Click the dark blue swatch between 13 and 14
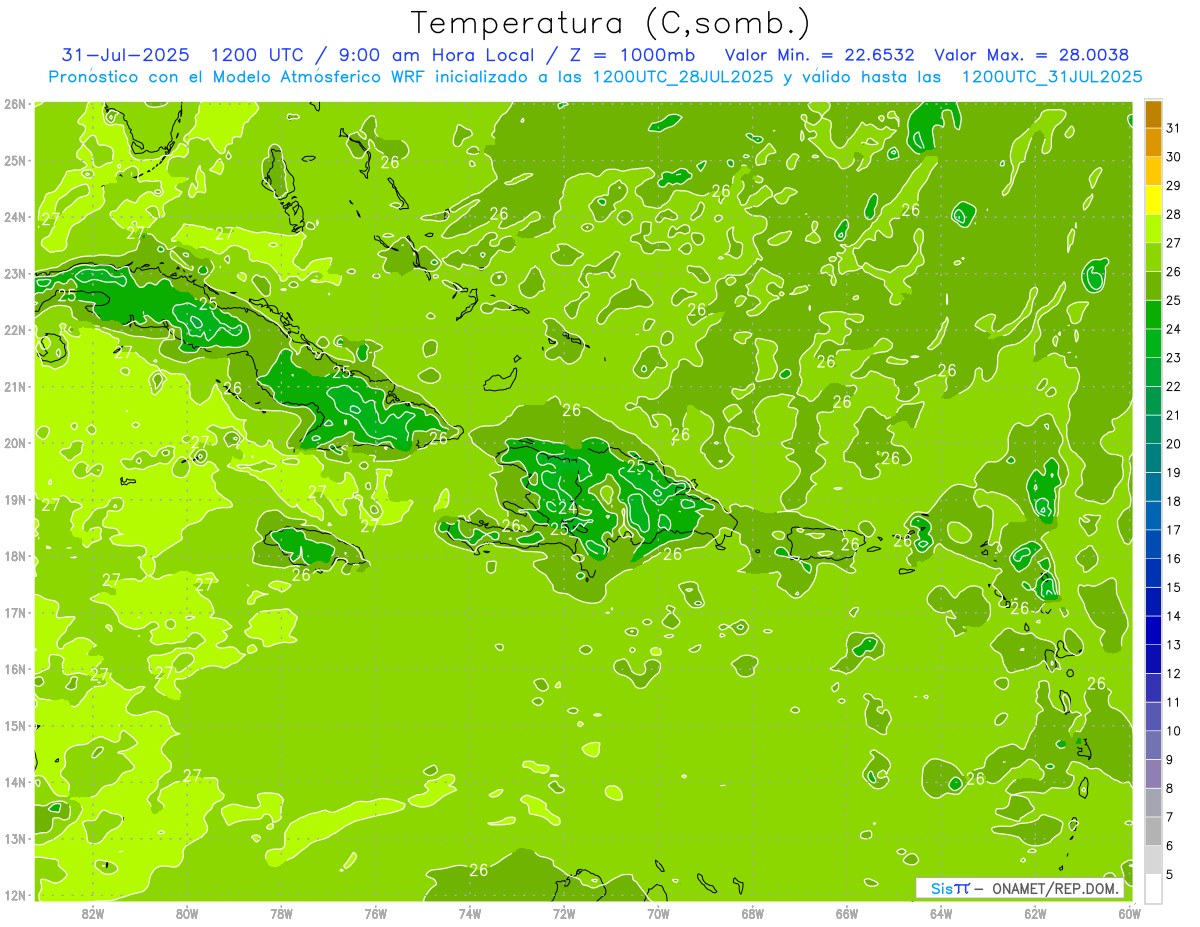This screenshot has width=1200, height=927. [x=1153, y=630]
